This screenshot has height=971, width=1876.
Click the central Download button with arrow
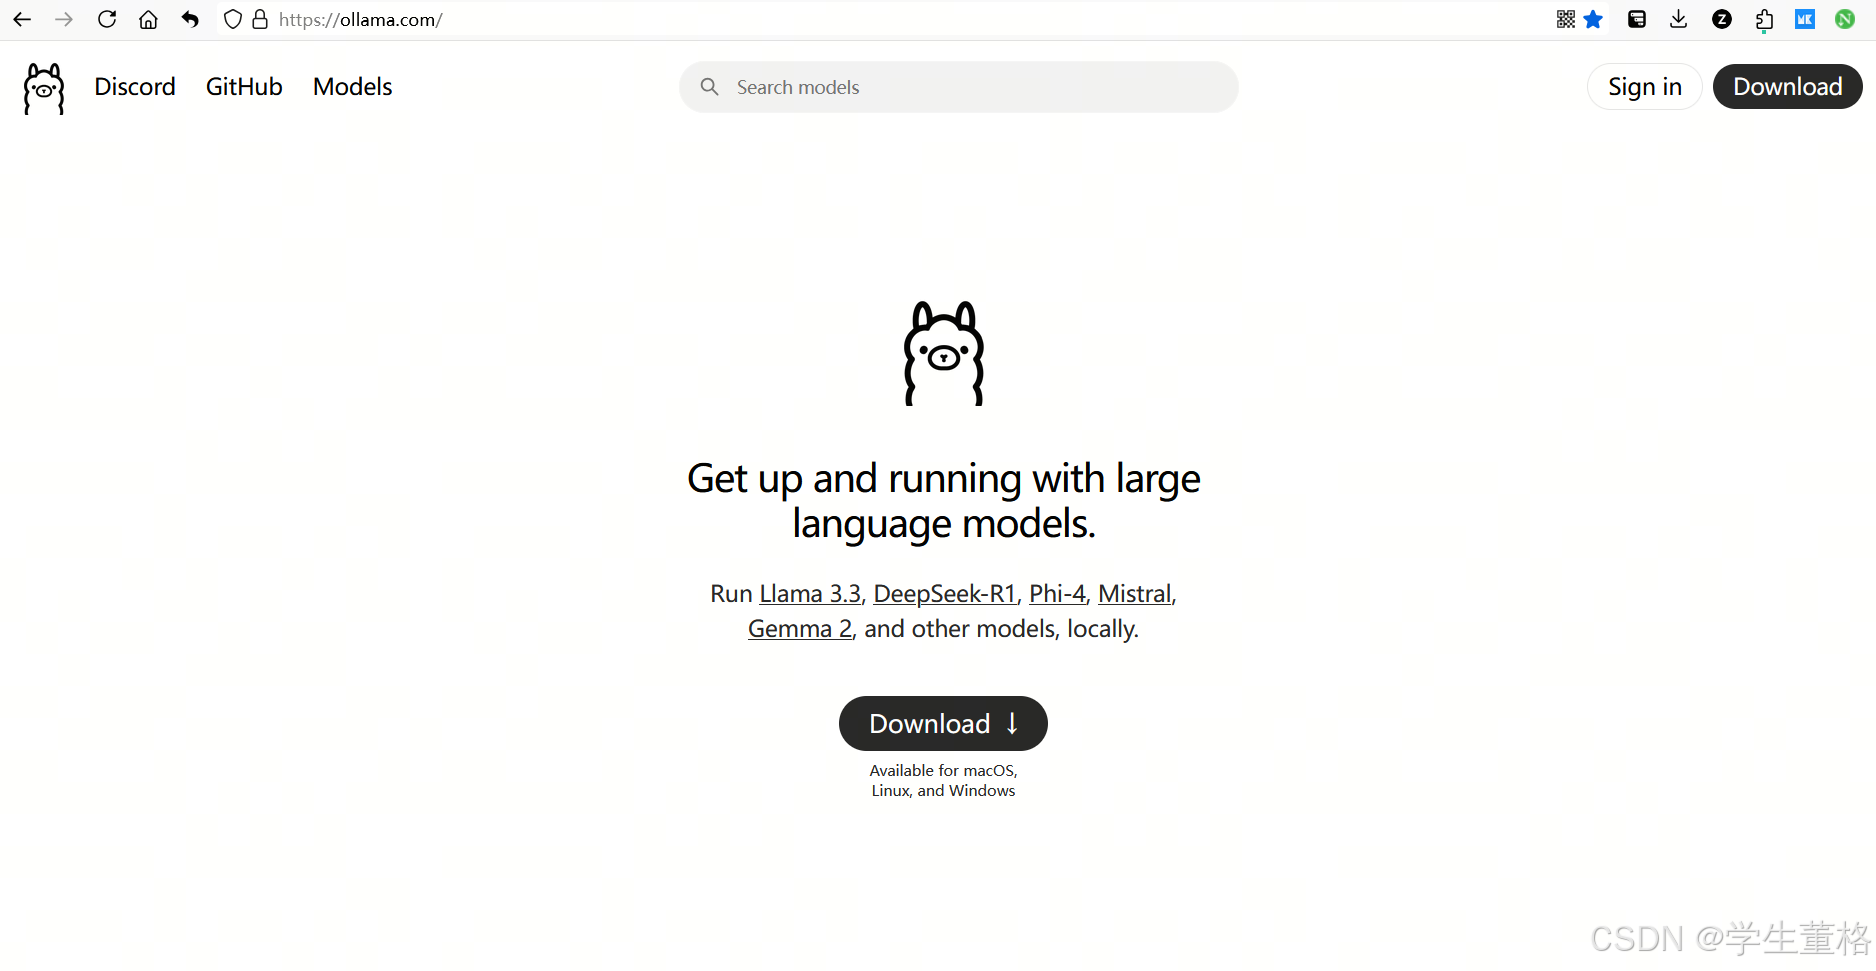(x=943, y=723)
